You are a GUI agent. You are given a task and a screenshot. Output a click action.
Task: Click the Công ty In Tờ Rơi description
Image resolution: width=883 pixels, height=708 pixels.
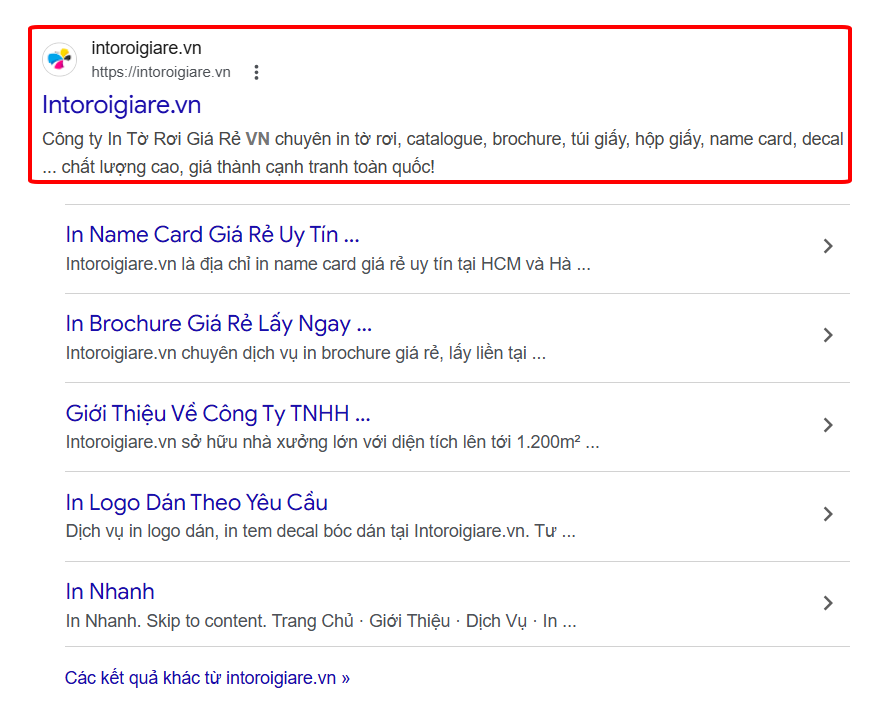coord(442,153)
